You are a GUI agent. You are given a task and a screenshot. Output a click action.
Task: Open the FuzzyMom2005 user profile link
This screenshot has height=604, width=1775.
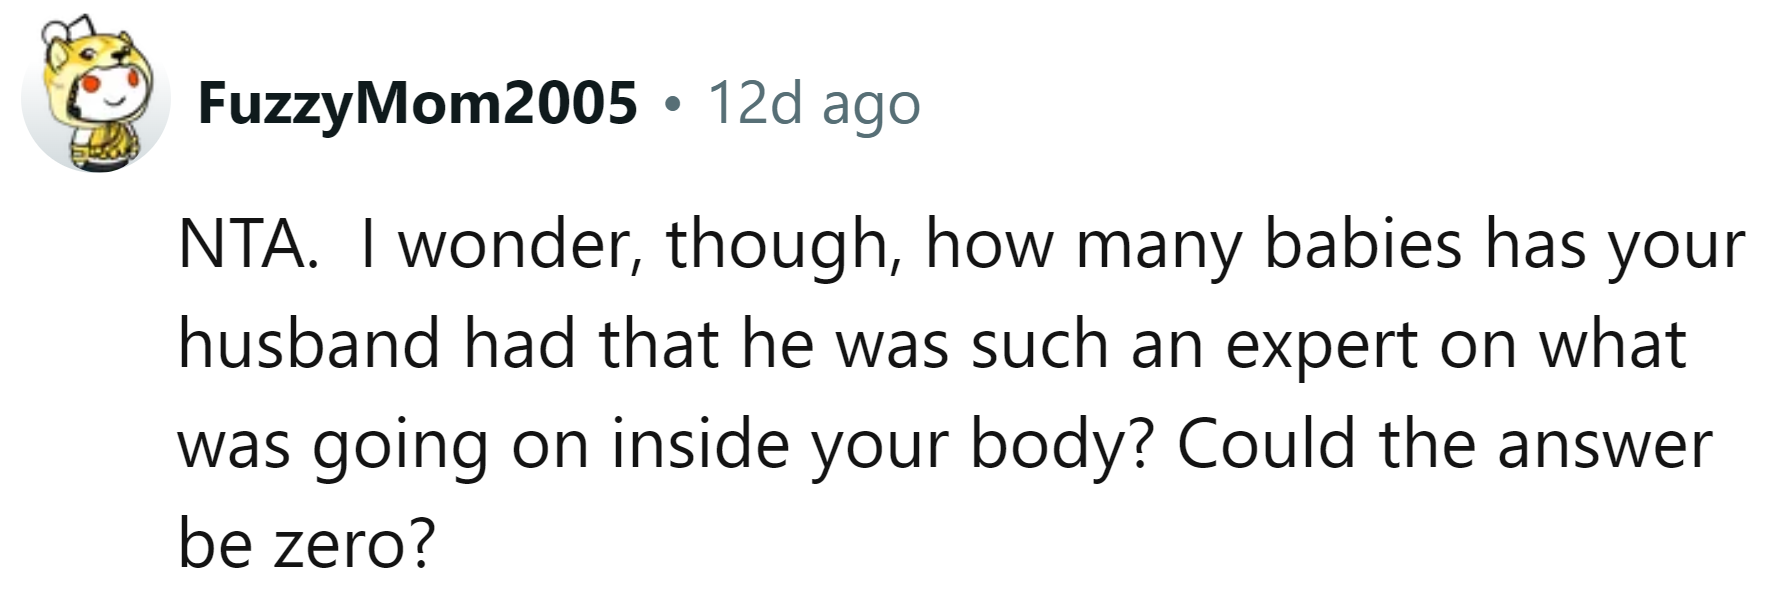417,103
